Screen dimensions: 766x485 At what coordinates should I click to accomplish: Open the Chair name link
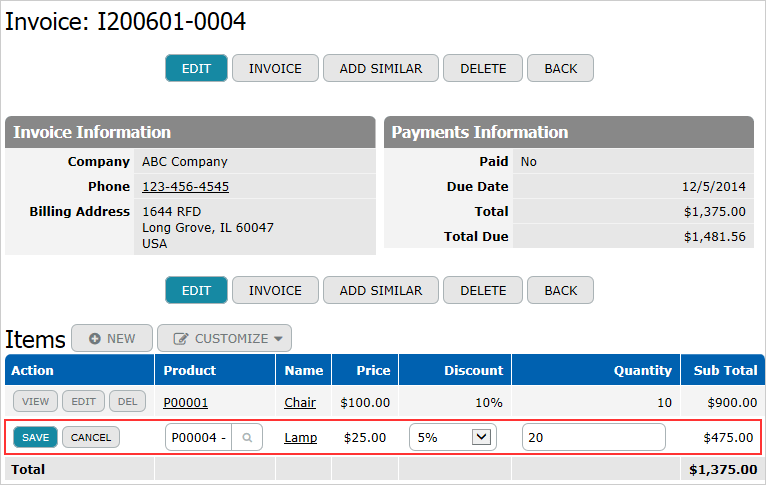click(300, 402)
